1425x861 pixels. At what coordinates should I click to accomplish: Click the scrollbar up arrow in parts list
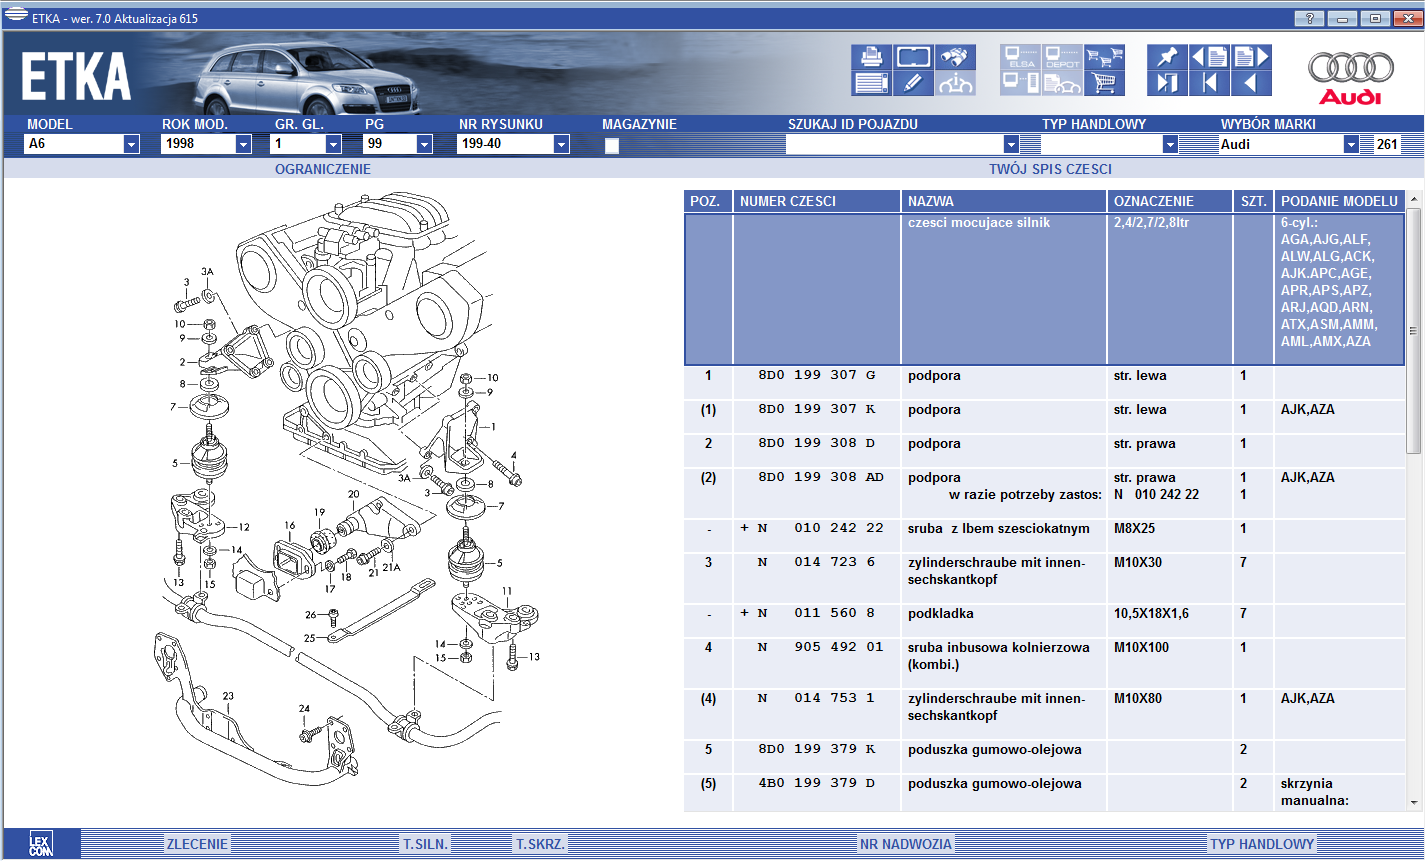point(1414,199)
